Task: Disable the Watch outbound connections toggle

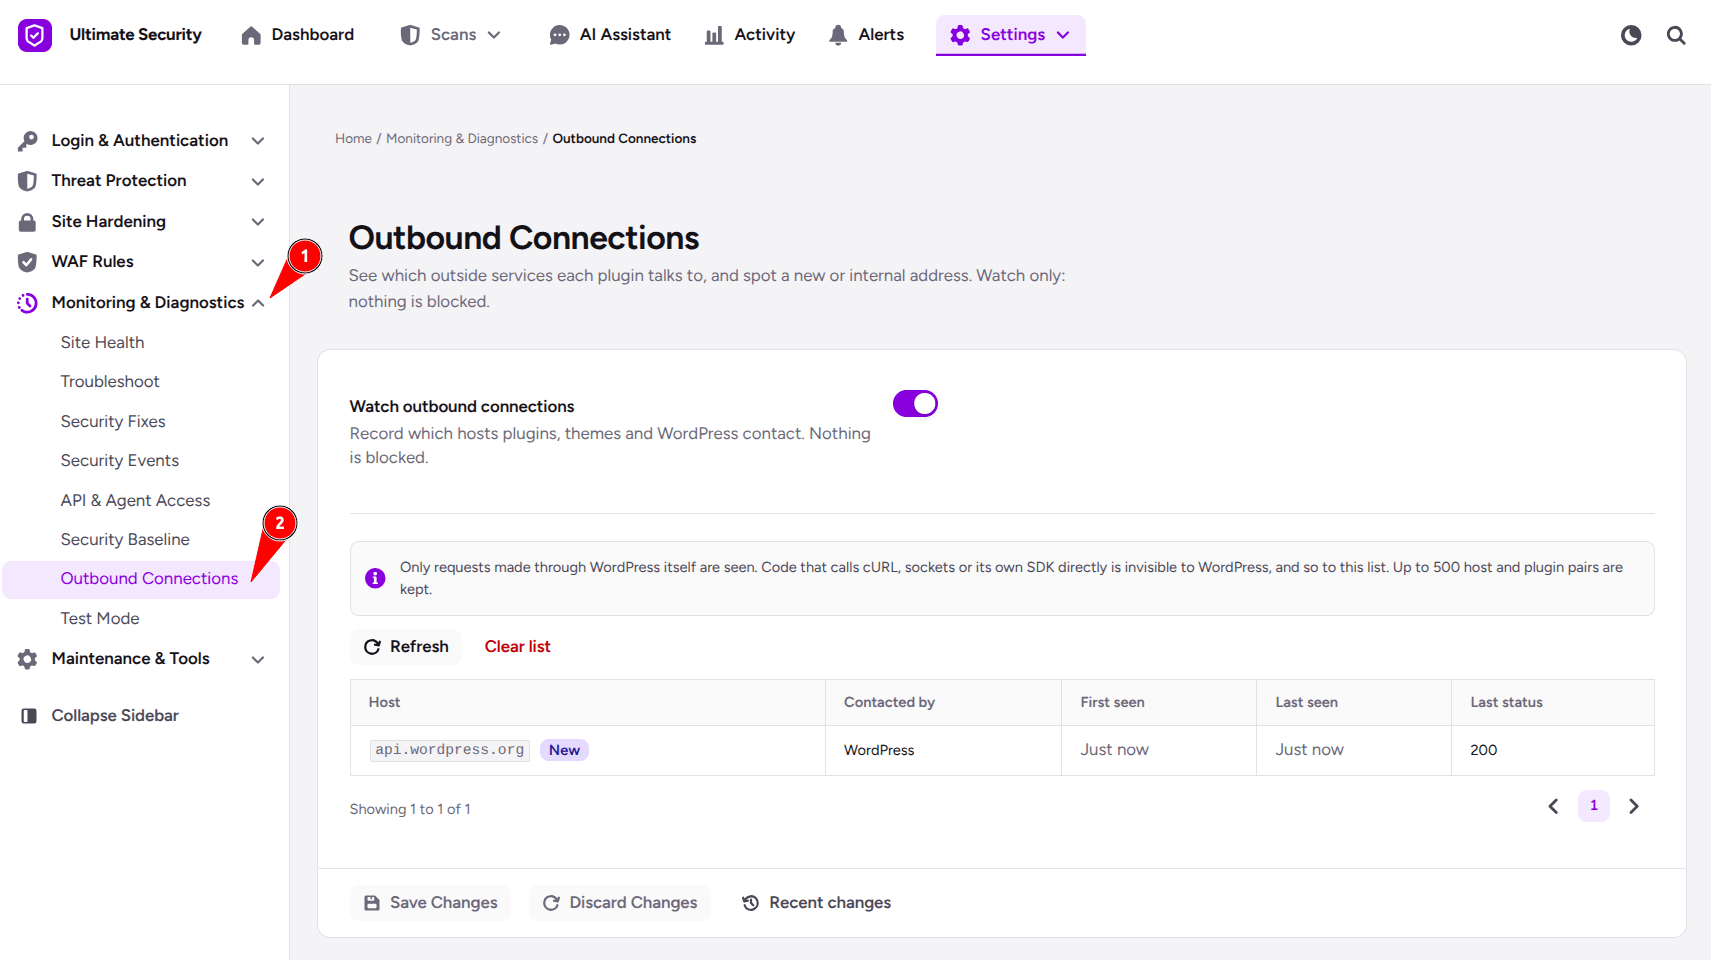Action: (915, 403)
